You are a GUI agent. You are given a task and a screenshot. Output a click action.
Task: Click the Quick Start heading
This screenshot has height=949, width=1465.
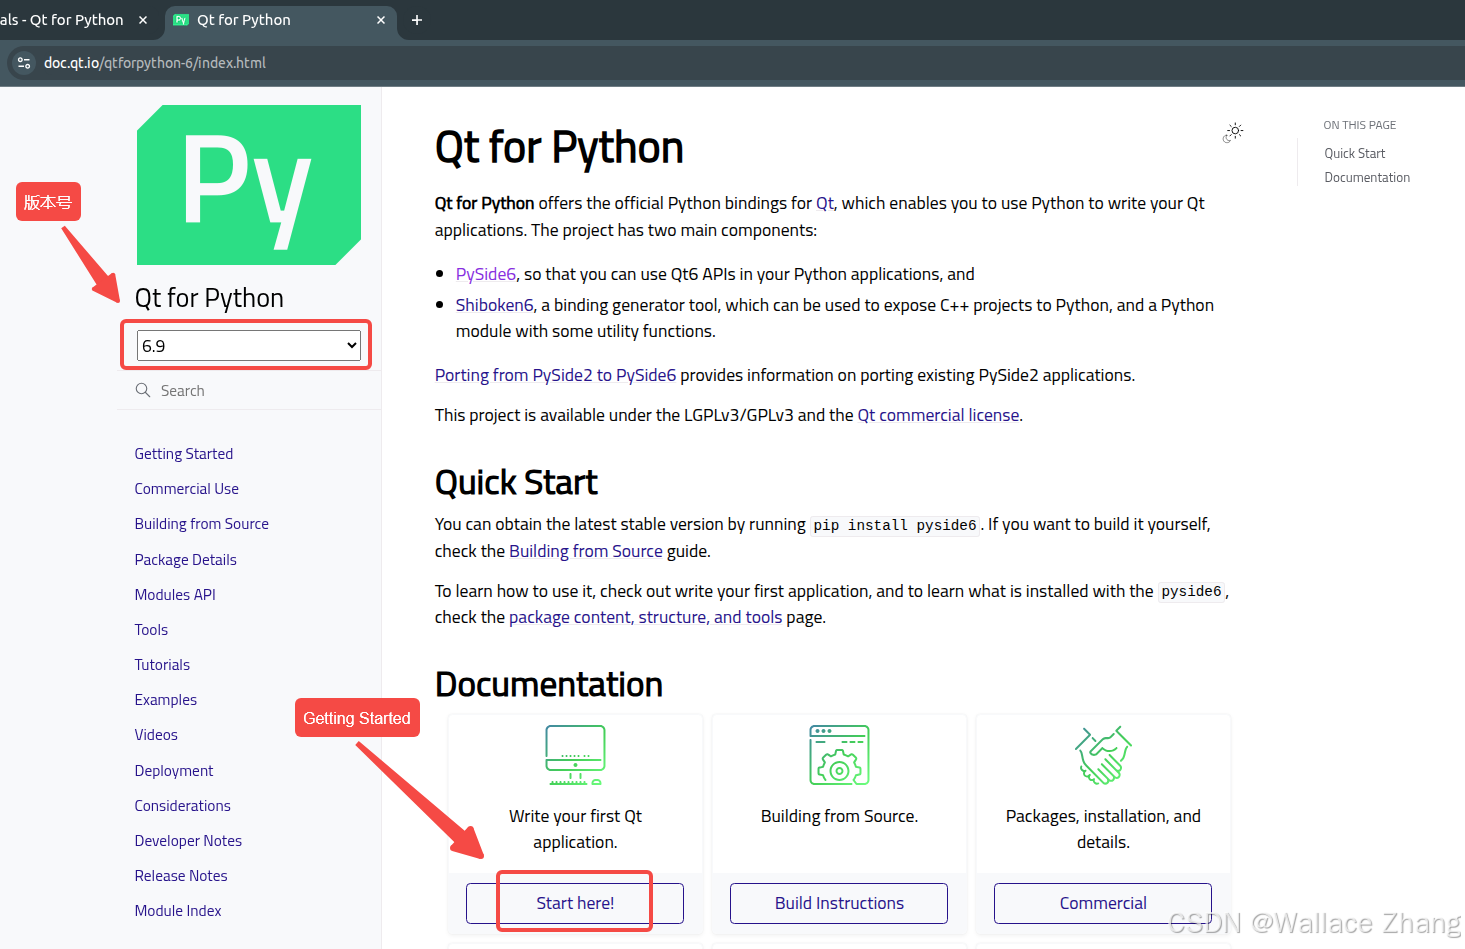coord(516,483)
